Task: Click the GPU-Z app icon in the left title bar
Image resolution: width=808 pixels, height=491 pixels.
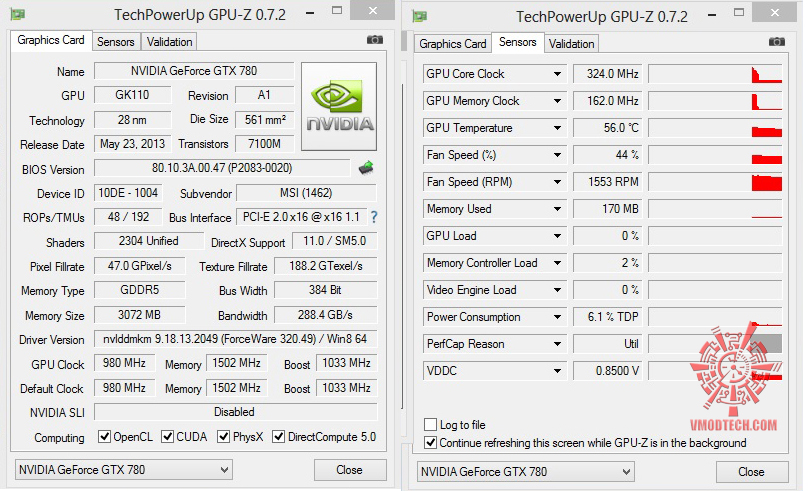Action: pyautogui.click(x=18, y=14)
